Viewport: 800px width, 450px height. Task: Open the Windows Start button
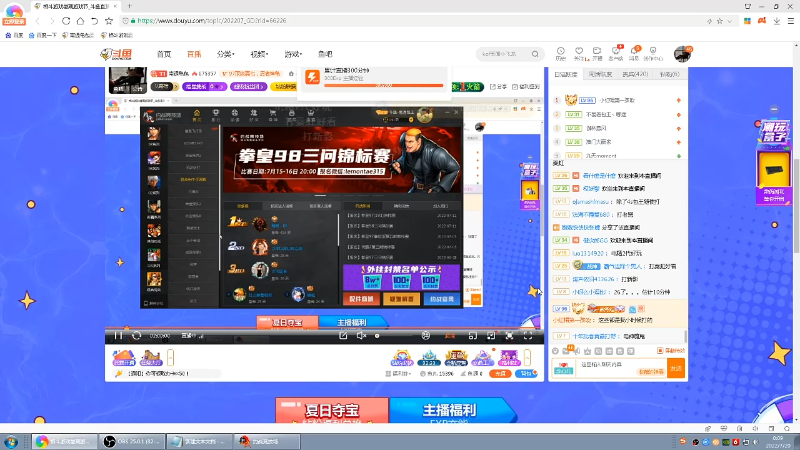[x=11, y=441]
